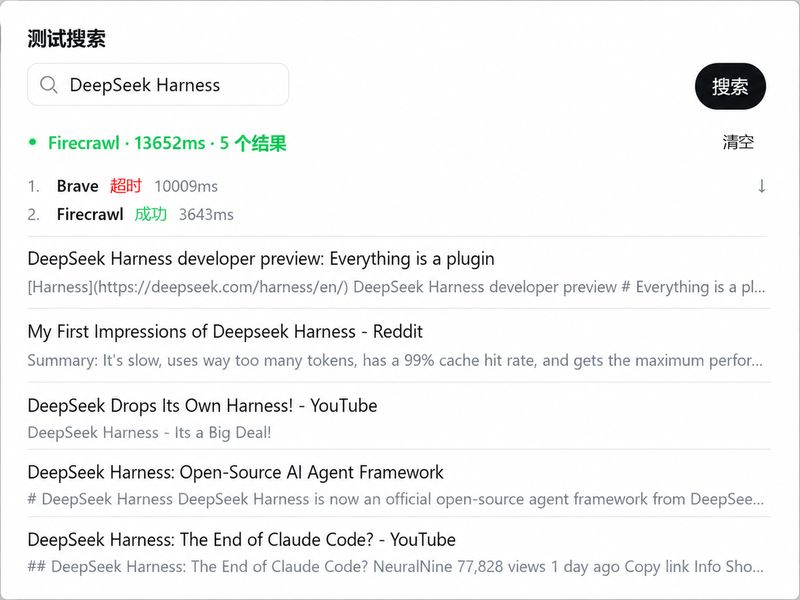Click the green 成功 status label
Screen dimensions: 800x600
click(x=151, y=214)
